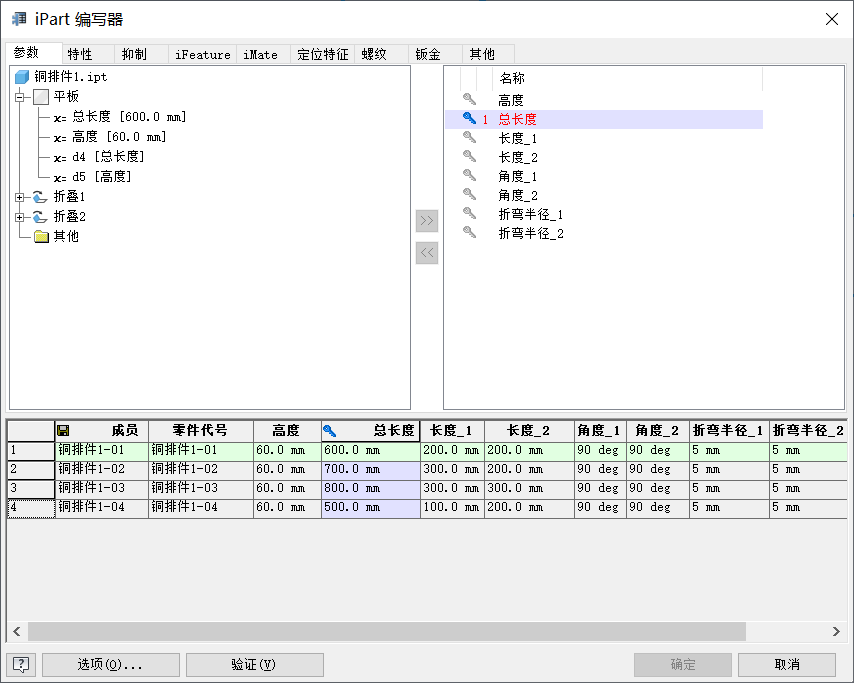Click the 100.0 mm cell in 长度_1 column
Viewport: 854px width, 683px height.
[453, 508]
